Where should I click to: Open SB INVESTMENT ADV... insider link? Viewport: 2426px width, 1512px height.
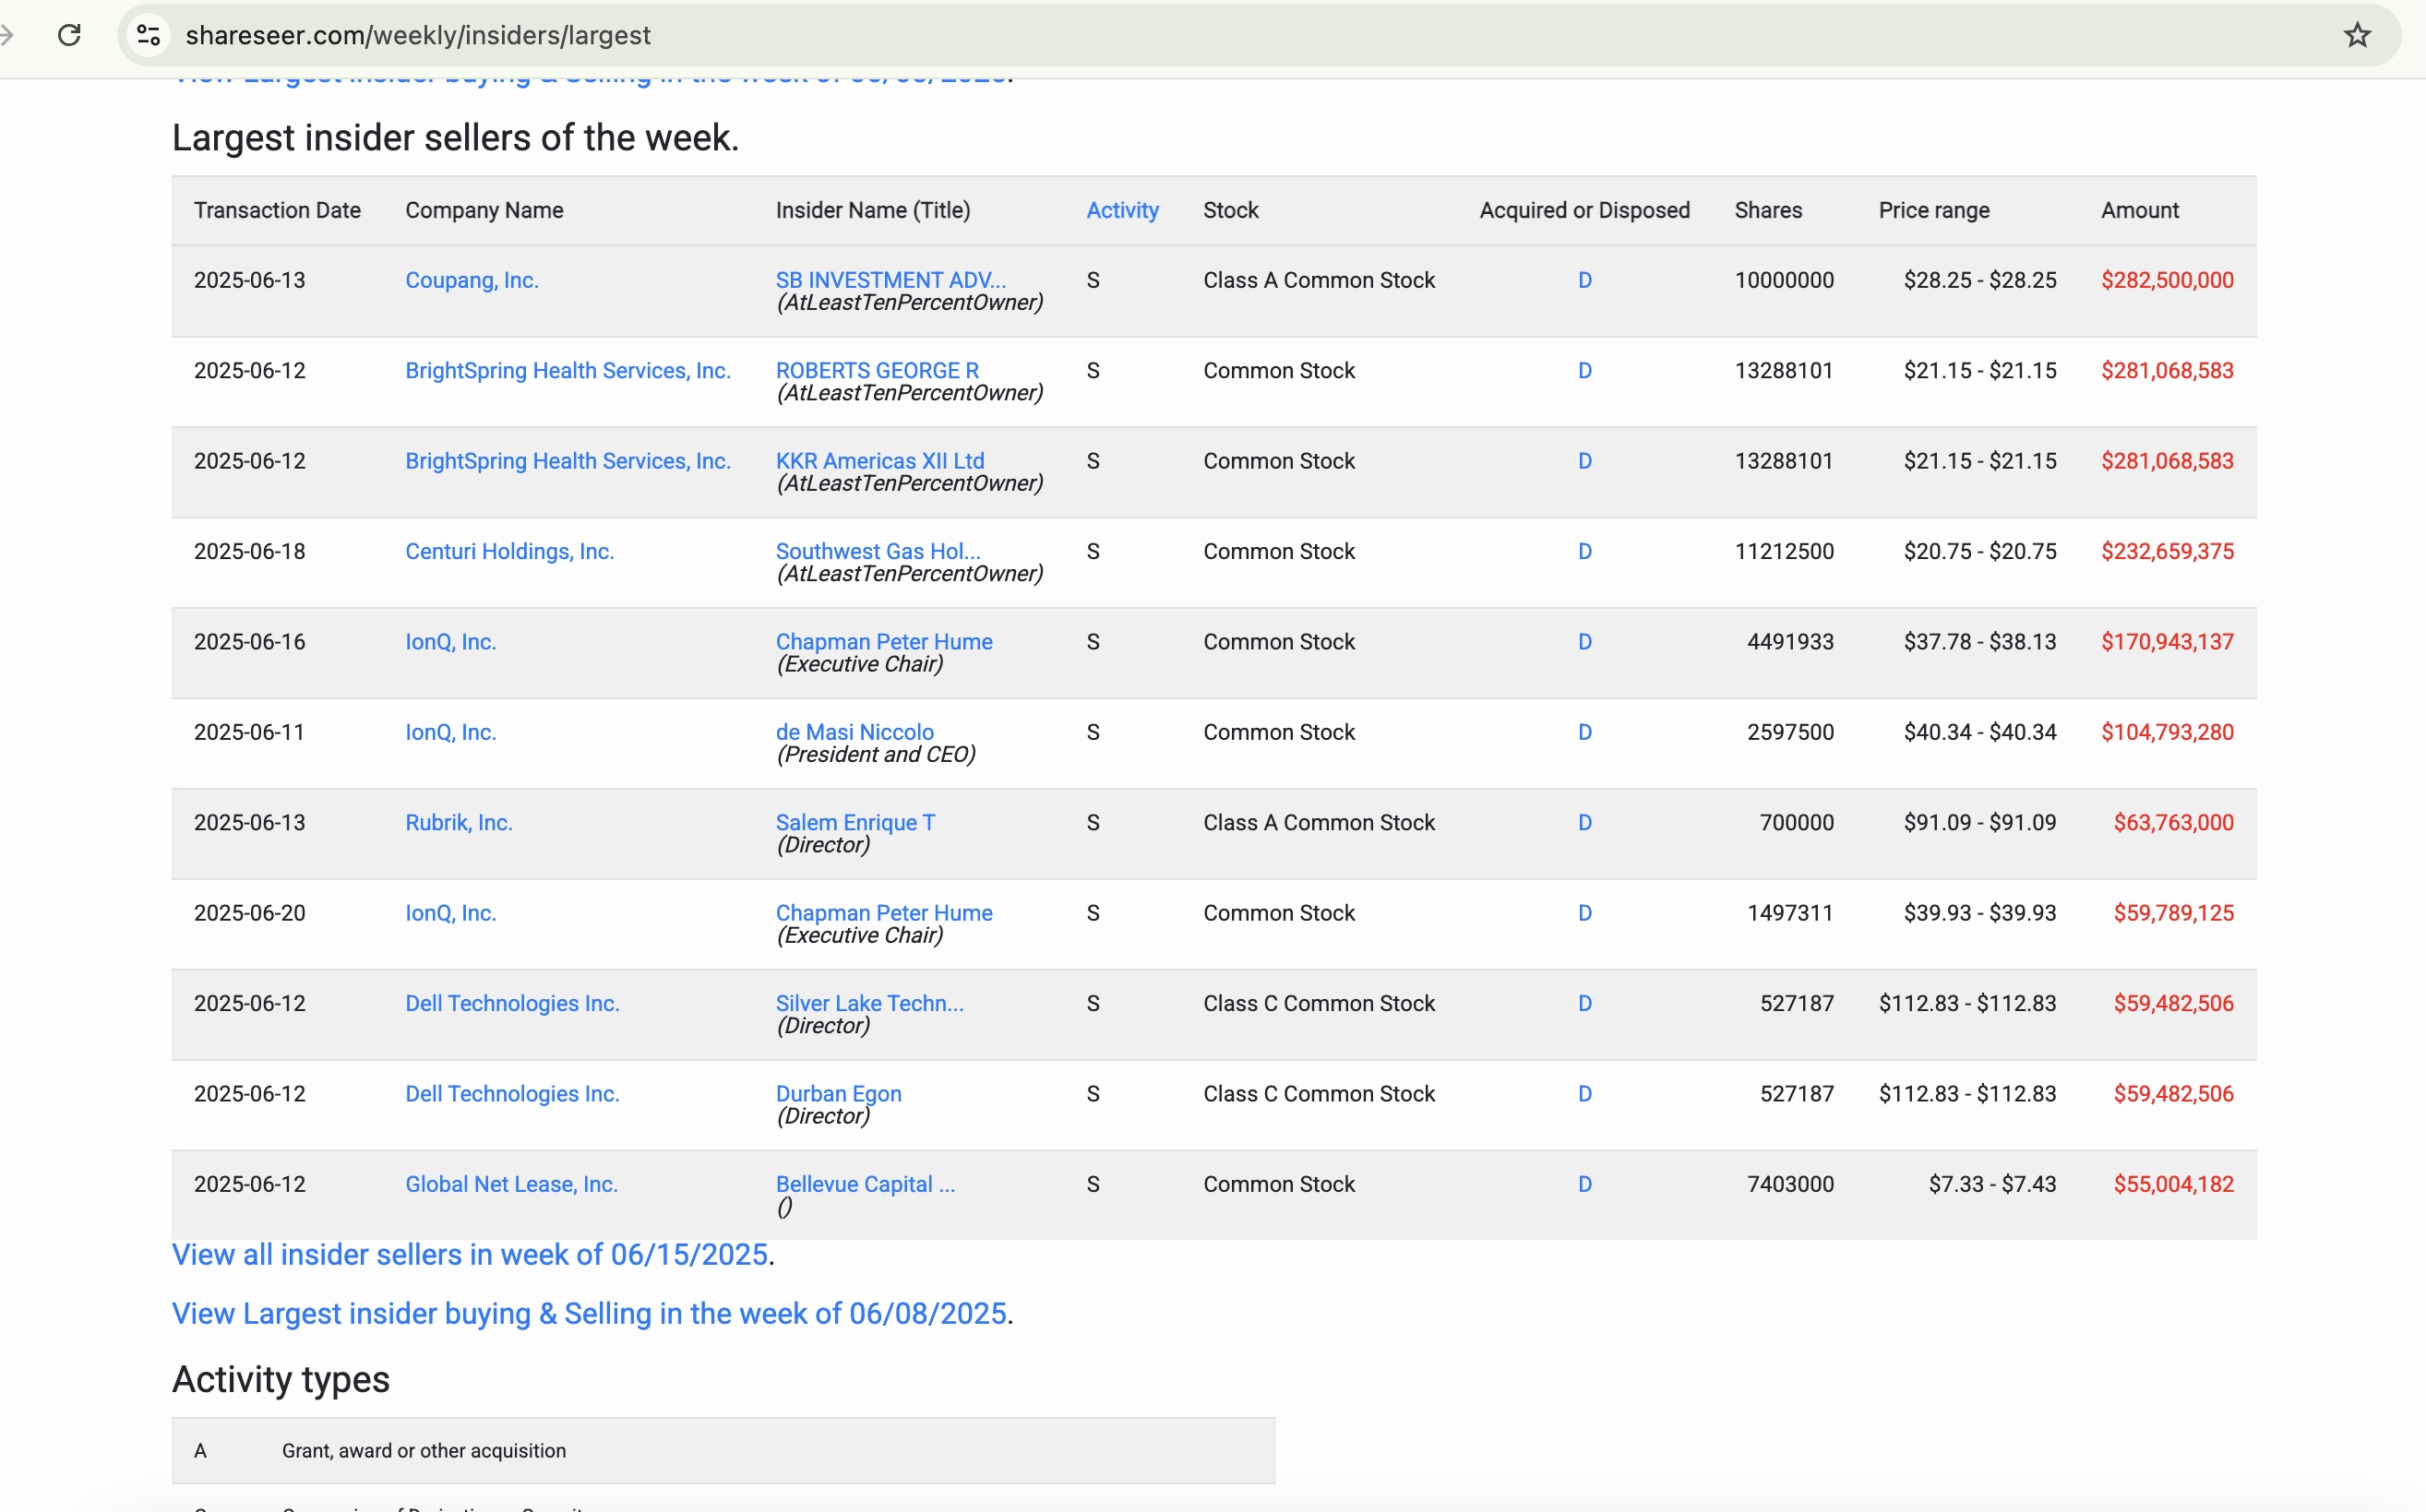pos(890,280)
